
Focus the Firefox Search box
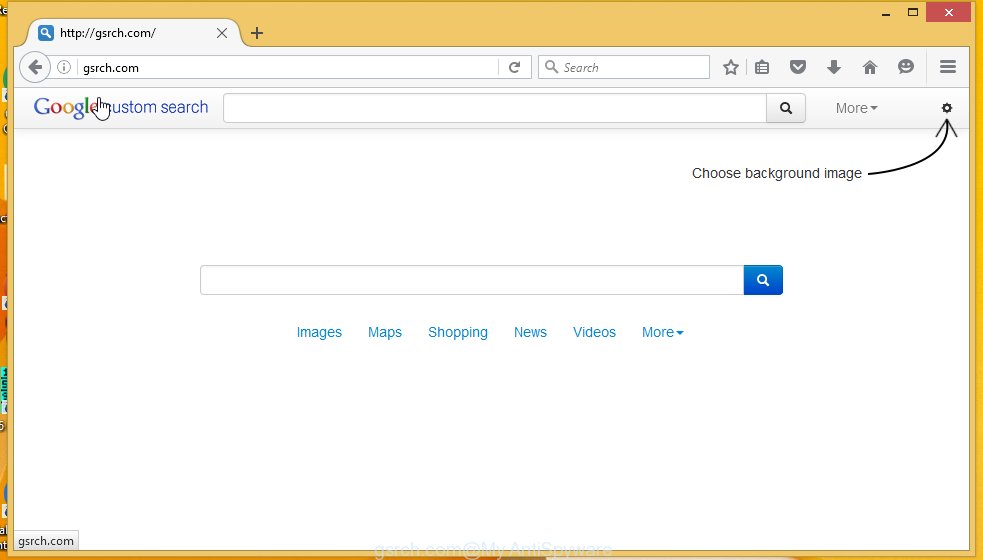click(x=624, y=67)
